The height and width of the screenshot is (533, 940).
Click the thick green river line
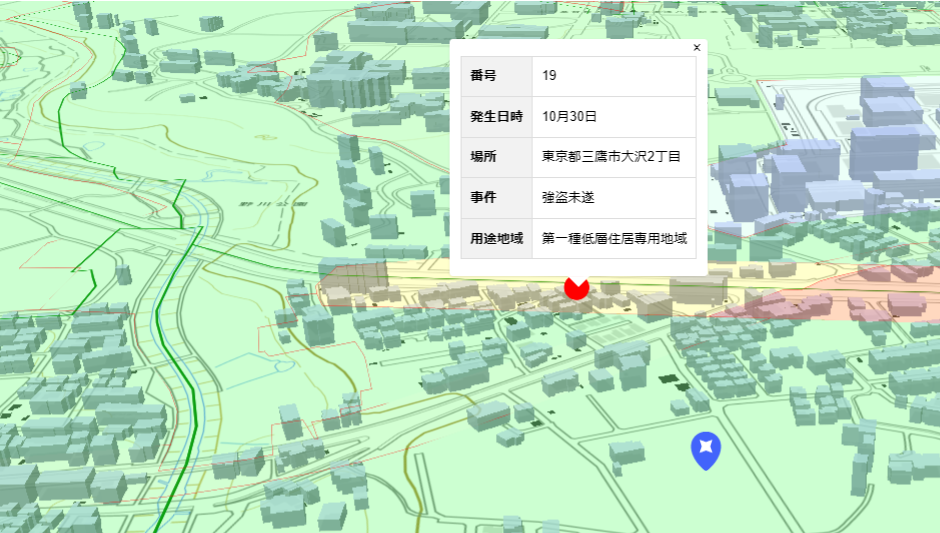click(x=178, y=370)
